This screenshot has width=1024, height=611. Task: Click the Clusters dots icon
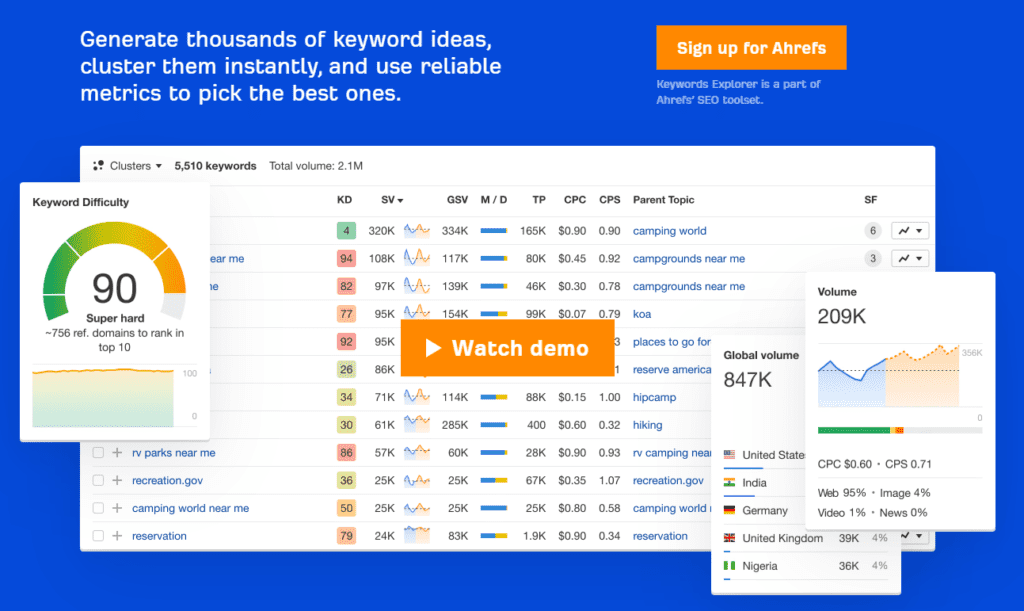point(98,166)
